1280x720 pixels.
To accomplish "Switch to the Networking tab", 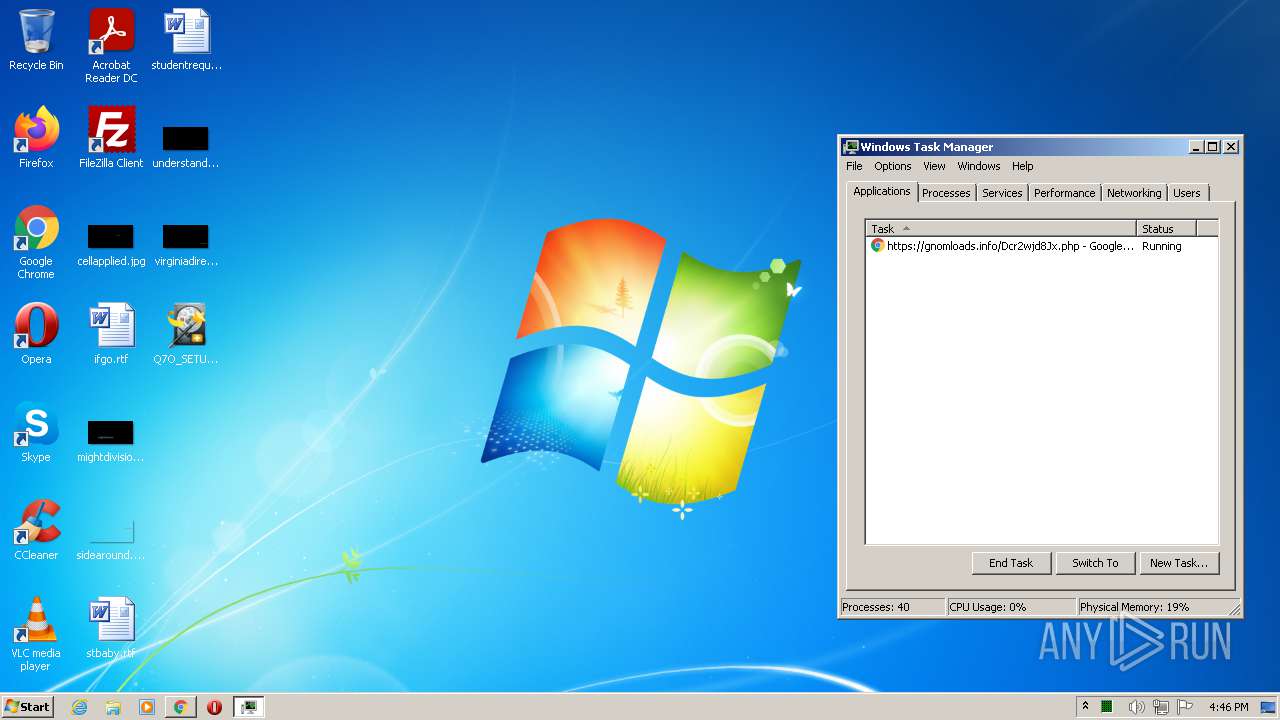I will (x=1134, y=193).
